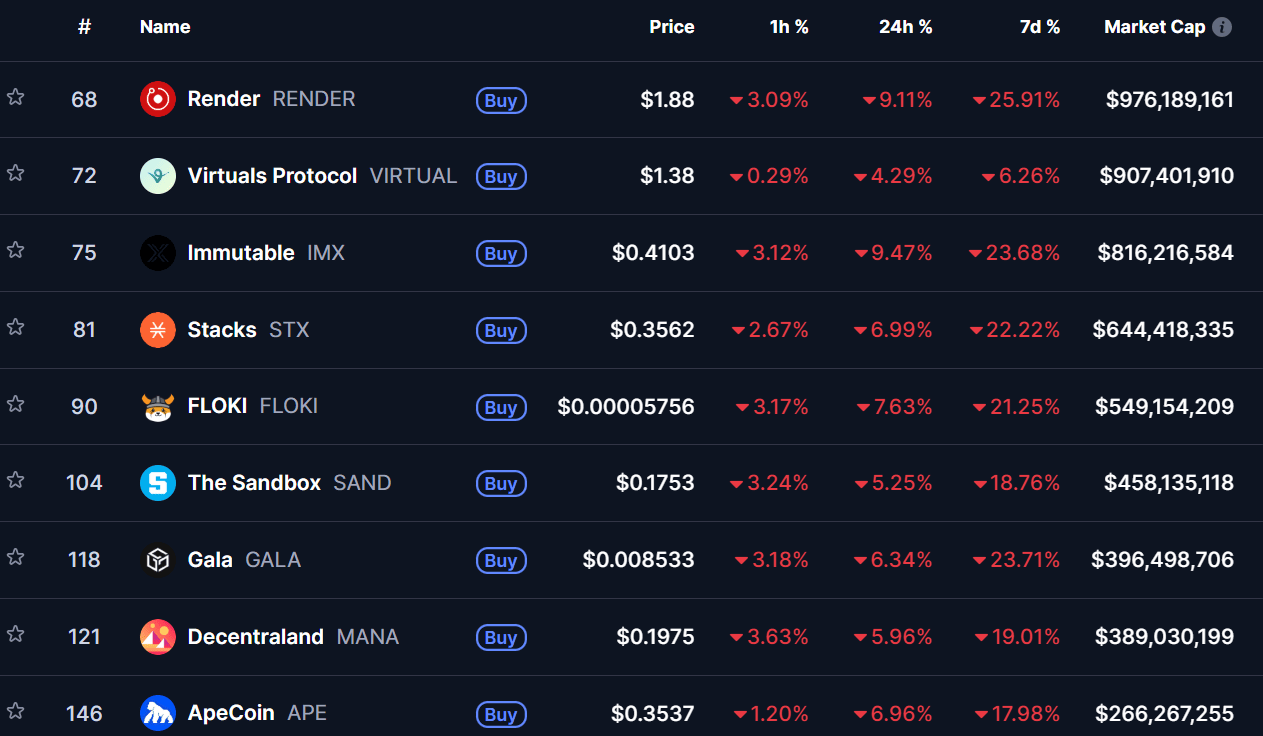Sort by the # rank column header
The image size is (1263, 736).
click(84, 27)
